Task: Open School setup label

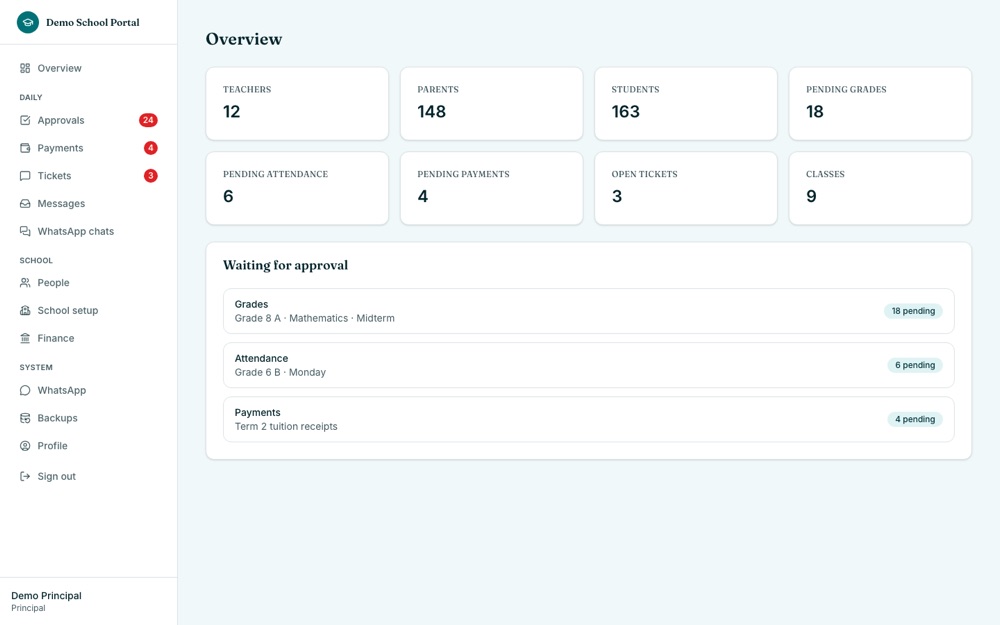Action: [68, 311]
